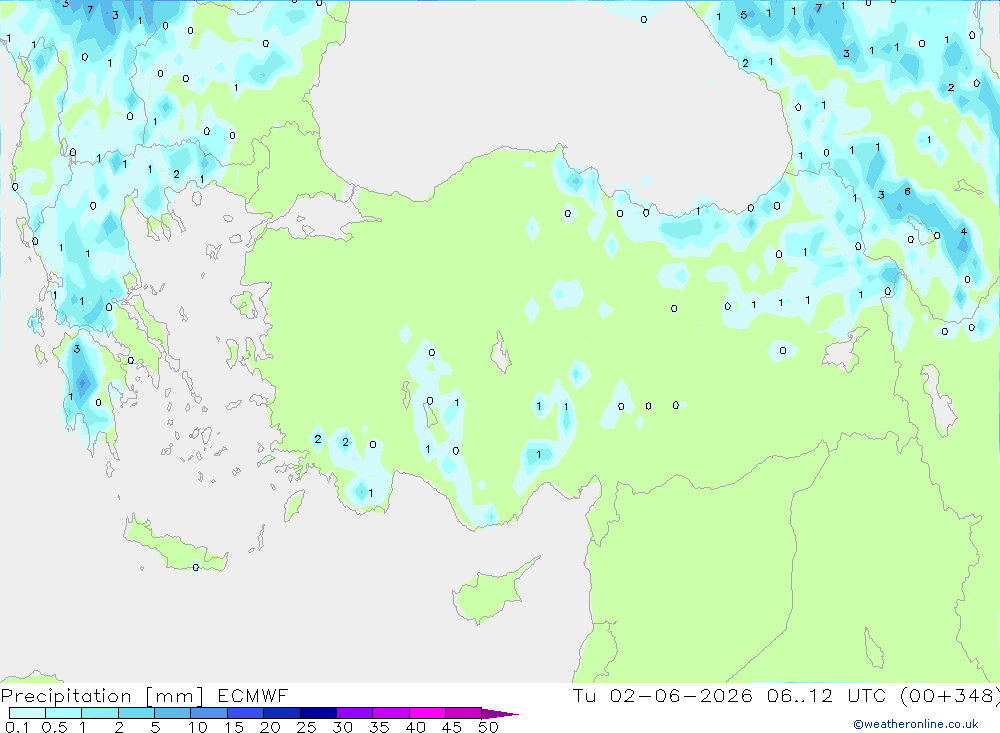Click the legend label '0.1'
This screenshot has width=1000, height=733.
[17, 727]
